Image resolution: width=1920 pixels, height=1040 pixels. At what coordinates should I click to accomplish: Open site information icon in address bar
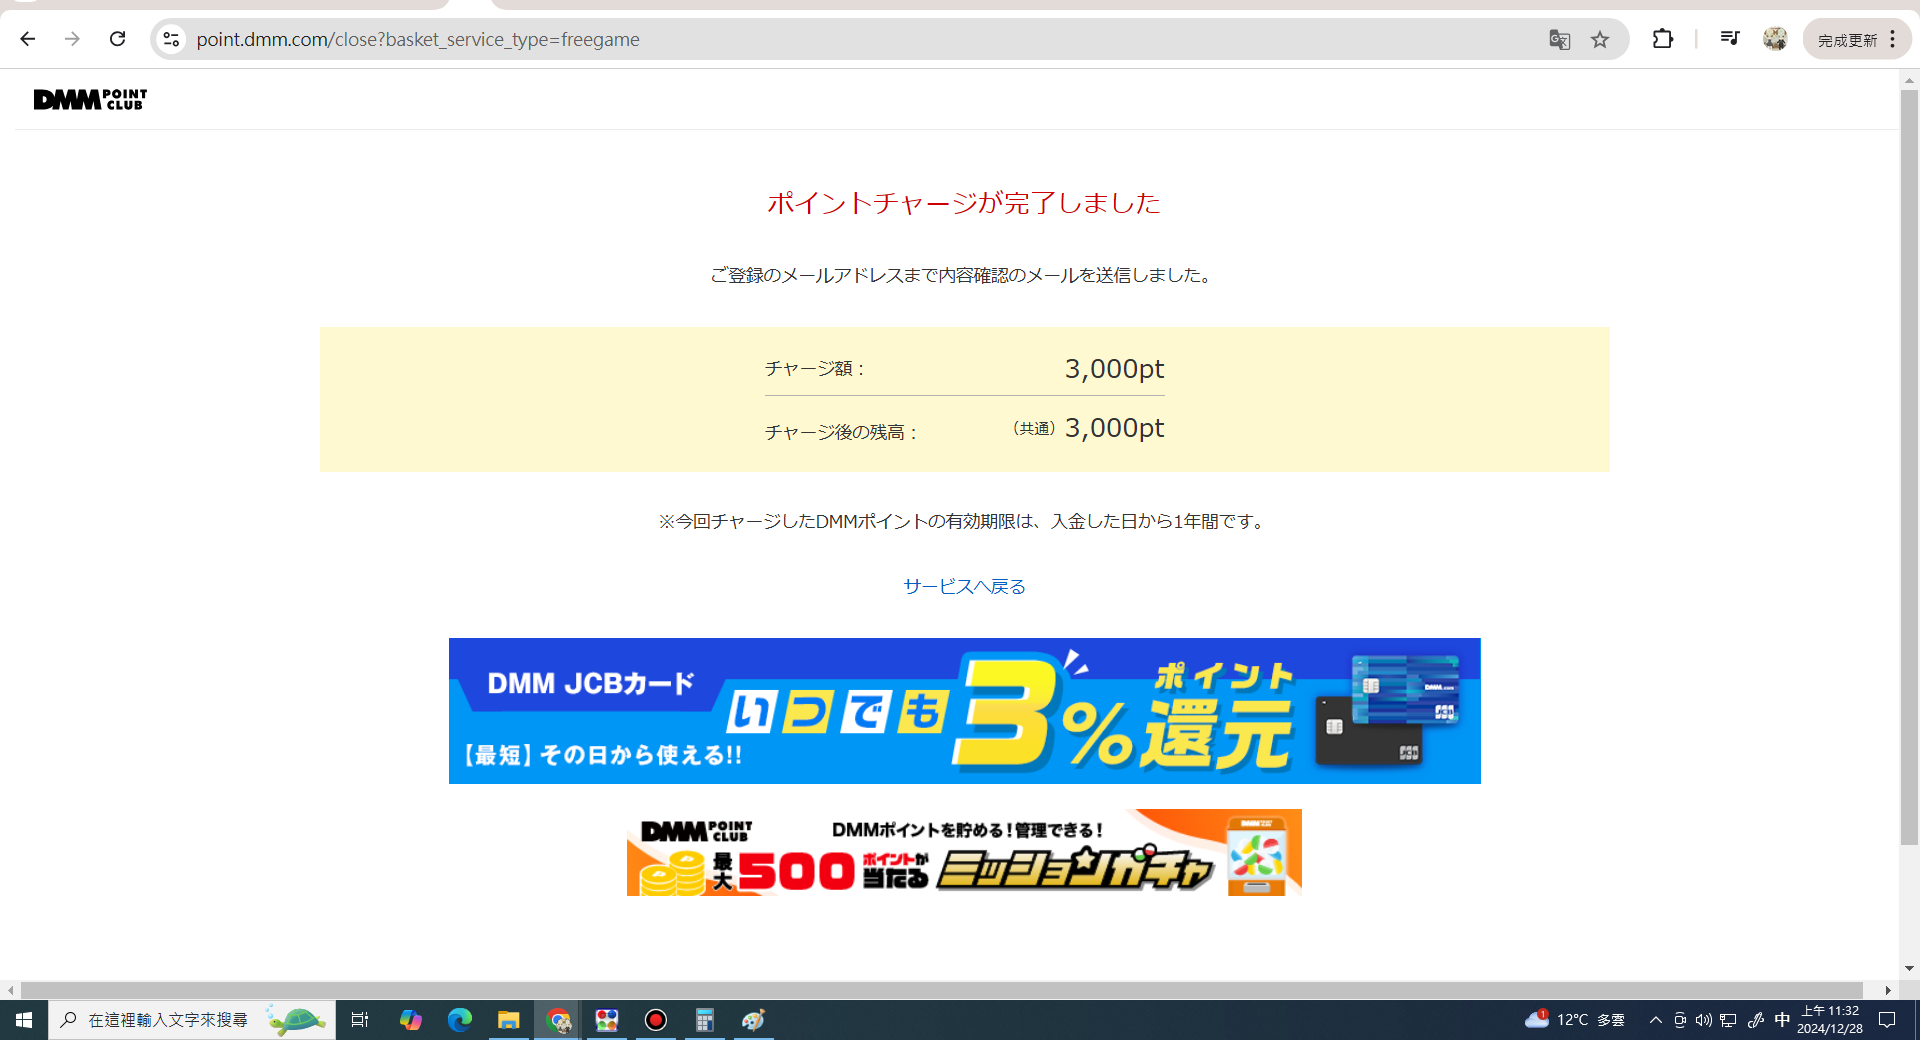(x=171, y=39)
